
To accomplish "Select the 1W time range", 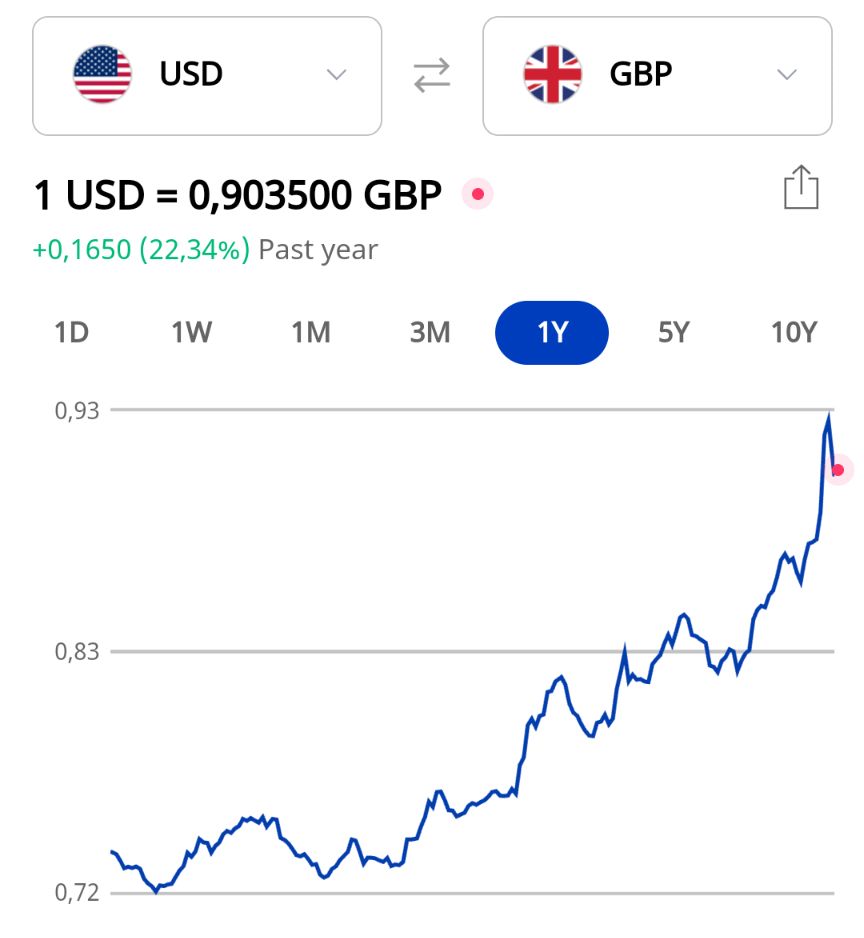I will (191, 332).
